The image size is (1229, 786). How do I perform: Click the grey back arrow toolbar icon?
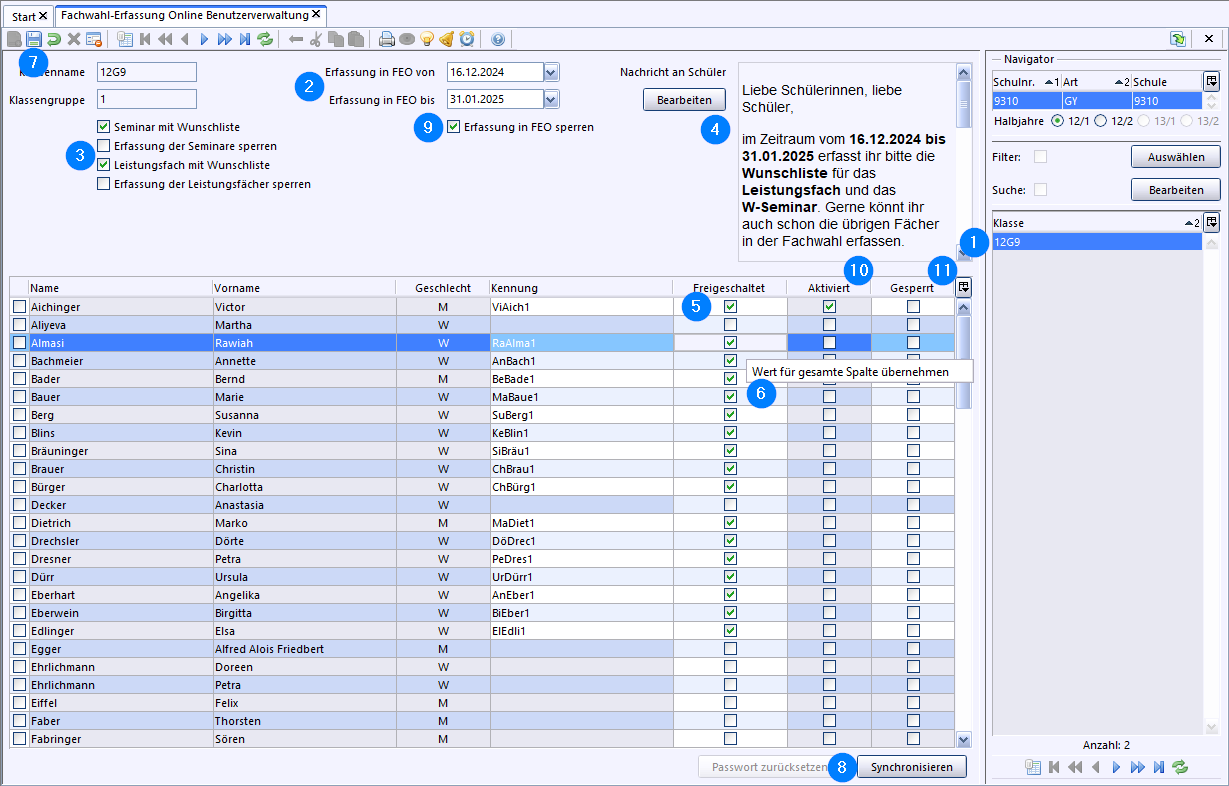296,40
